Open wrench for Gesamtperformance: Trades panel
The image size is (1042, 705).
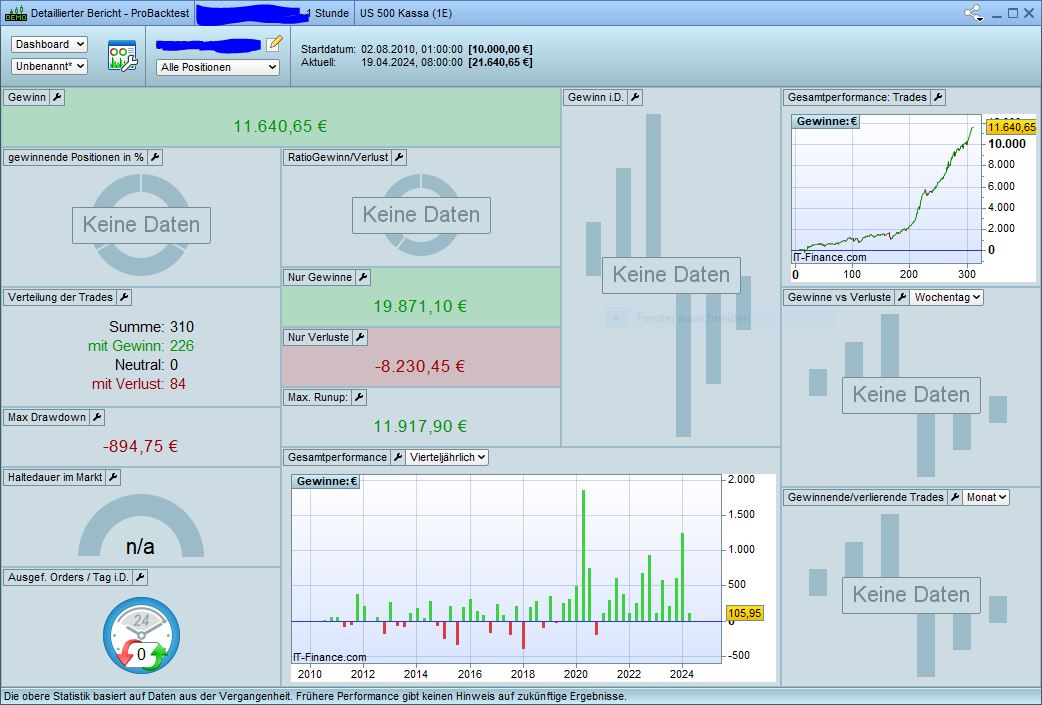(938, 98)
